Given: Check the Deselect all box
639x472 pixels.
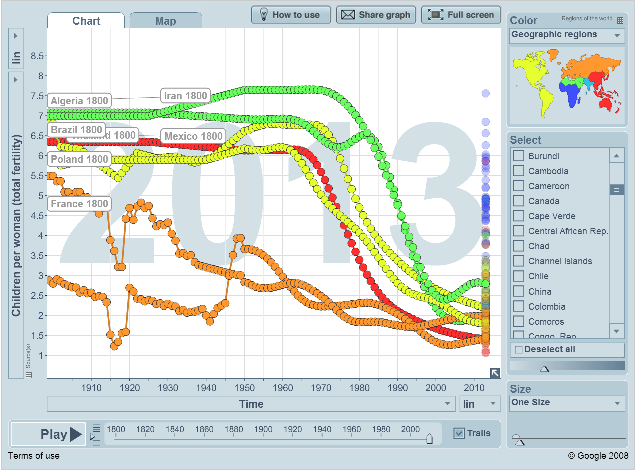Looking at the screenshot, I should point(518,349).
